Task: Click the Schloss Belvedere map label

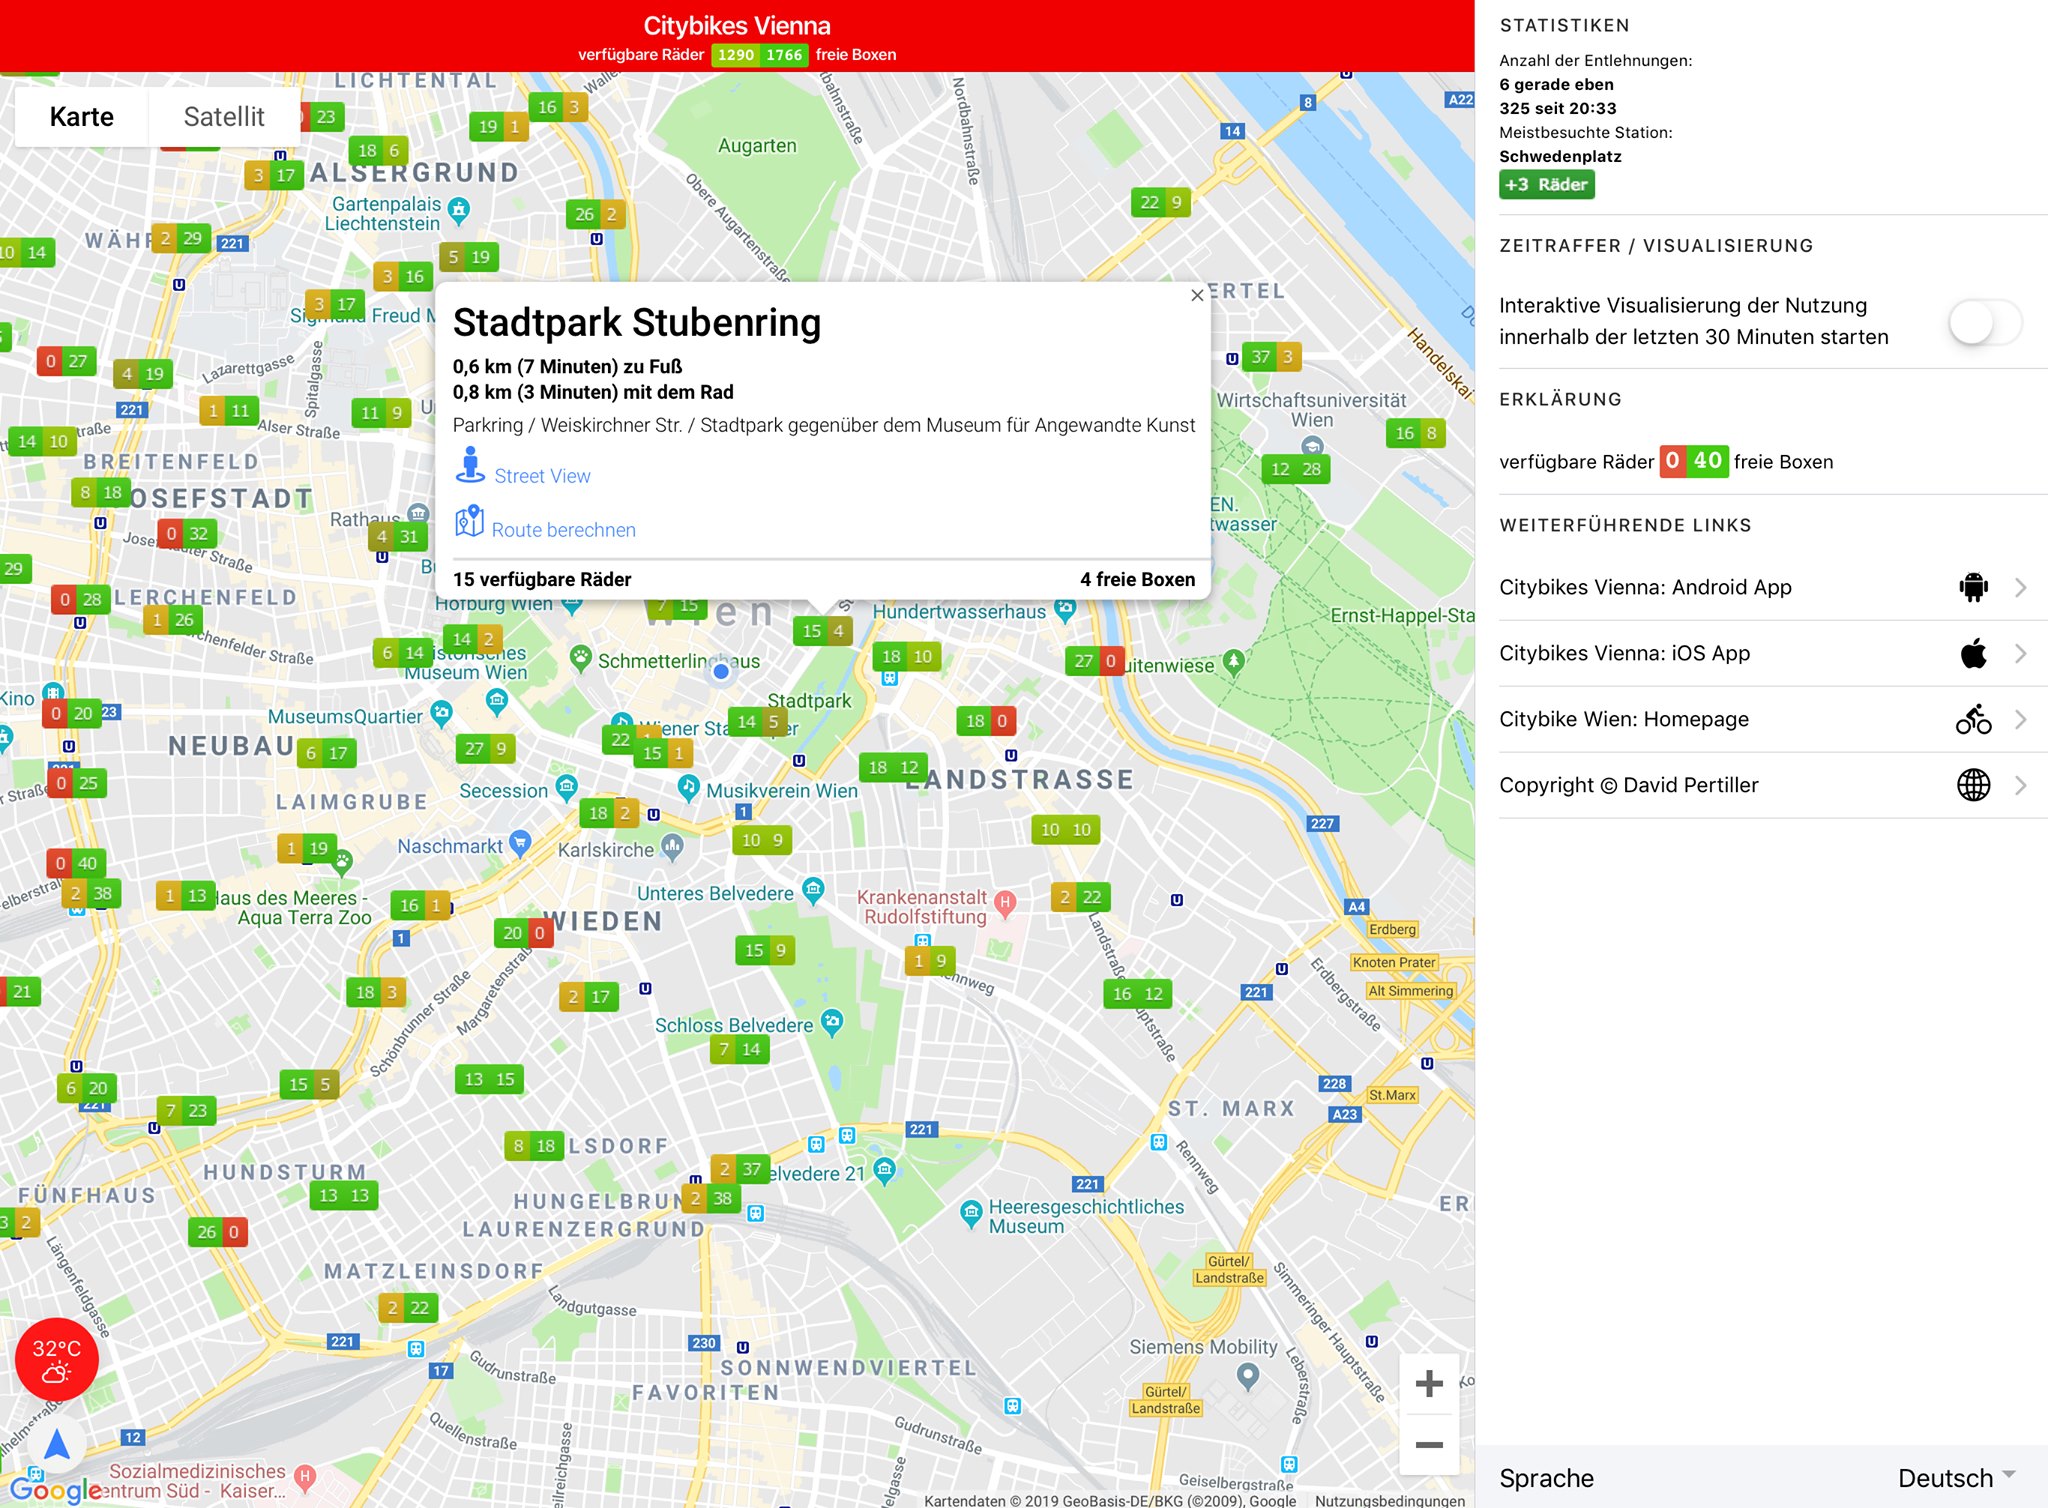Action: click(x=734, y=1025)
